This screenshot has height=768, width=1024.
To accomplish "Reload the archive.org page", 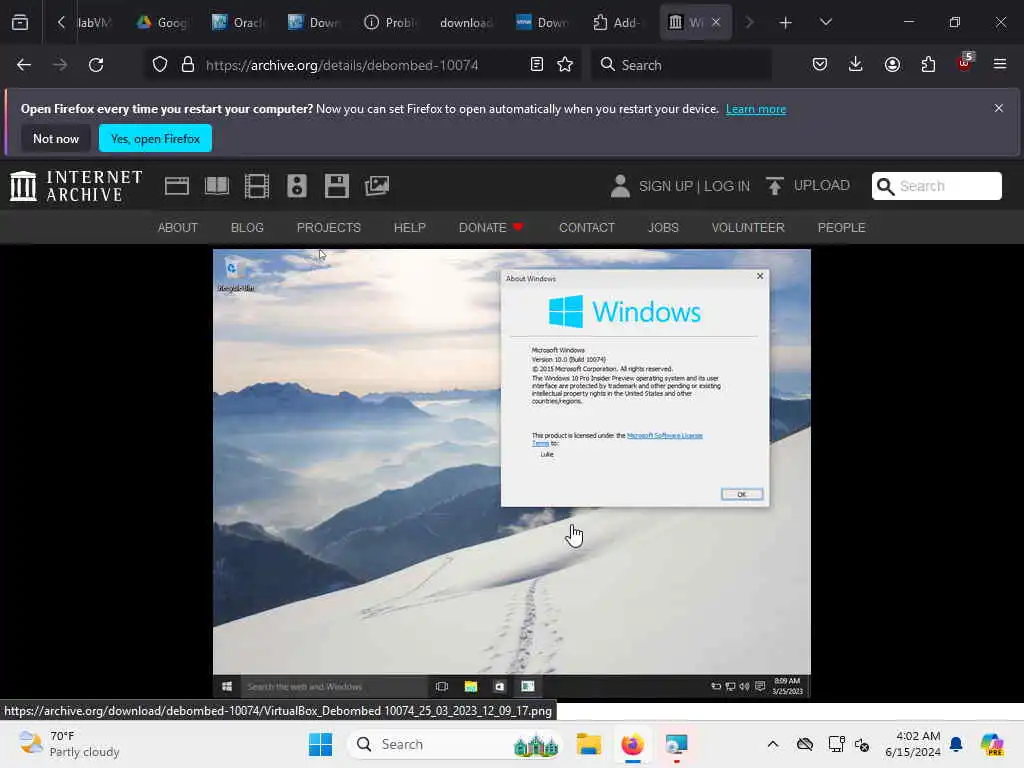I will [96, 65].
